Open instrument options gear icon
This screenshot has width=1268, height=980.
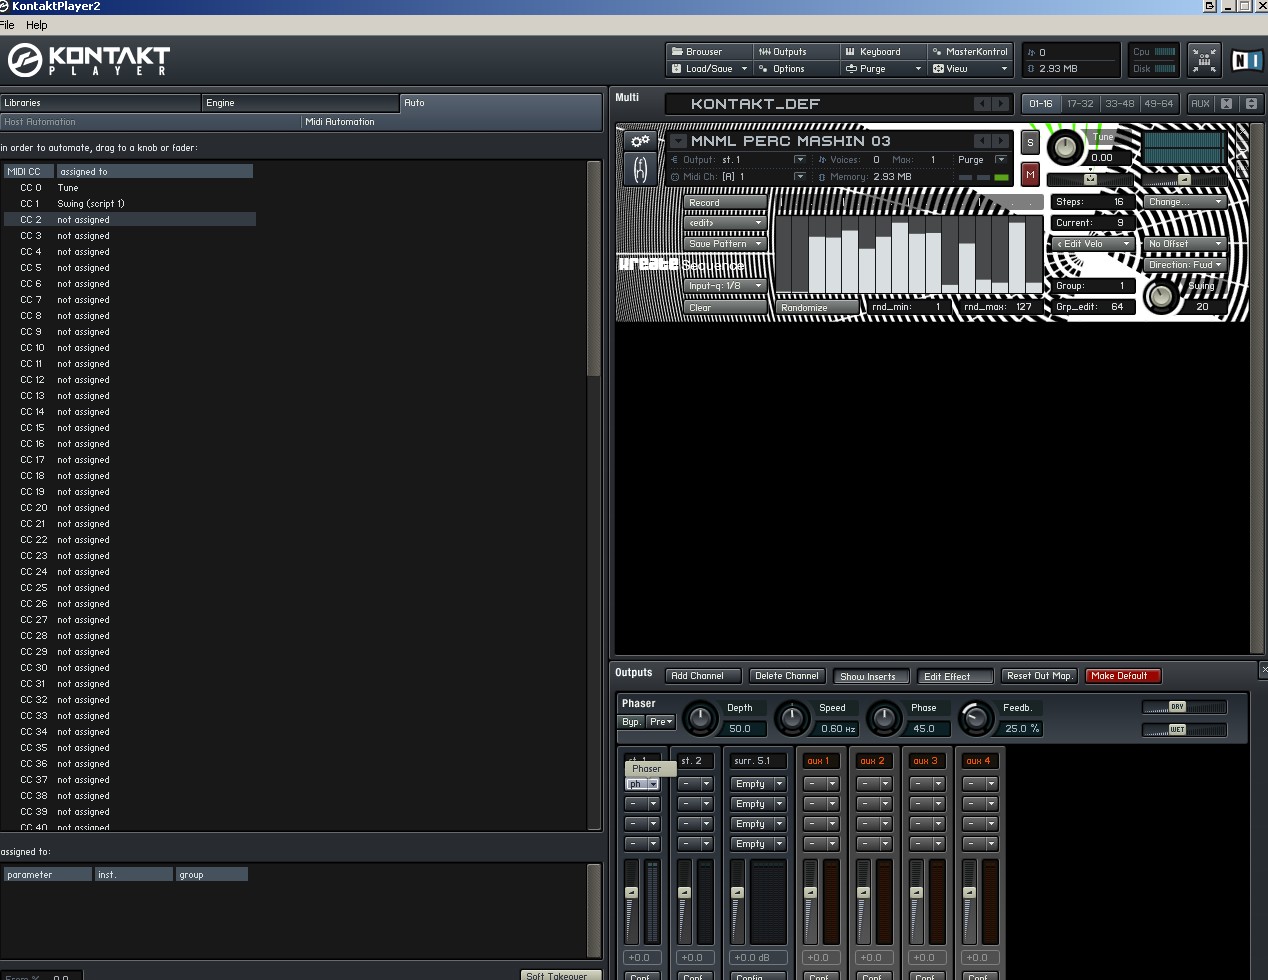(640, 141)
